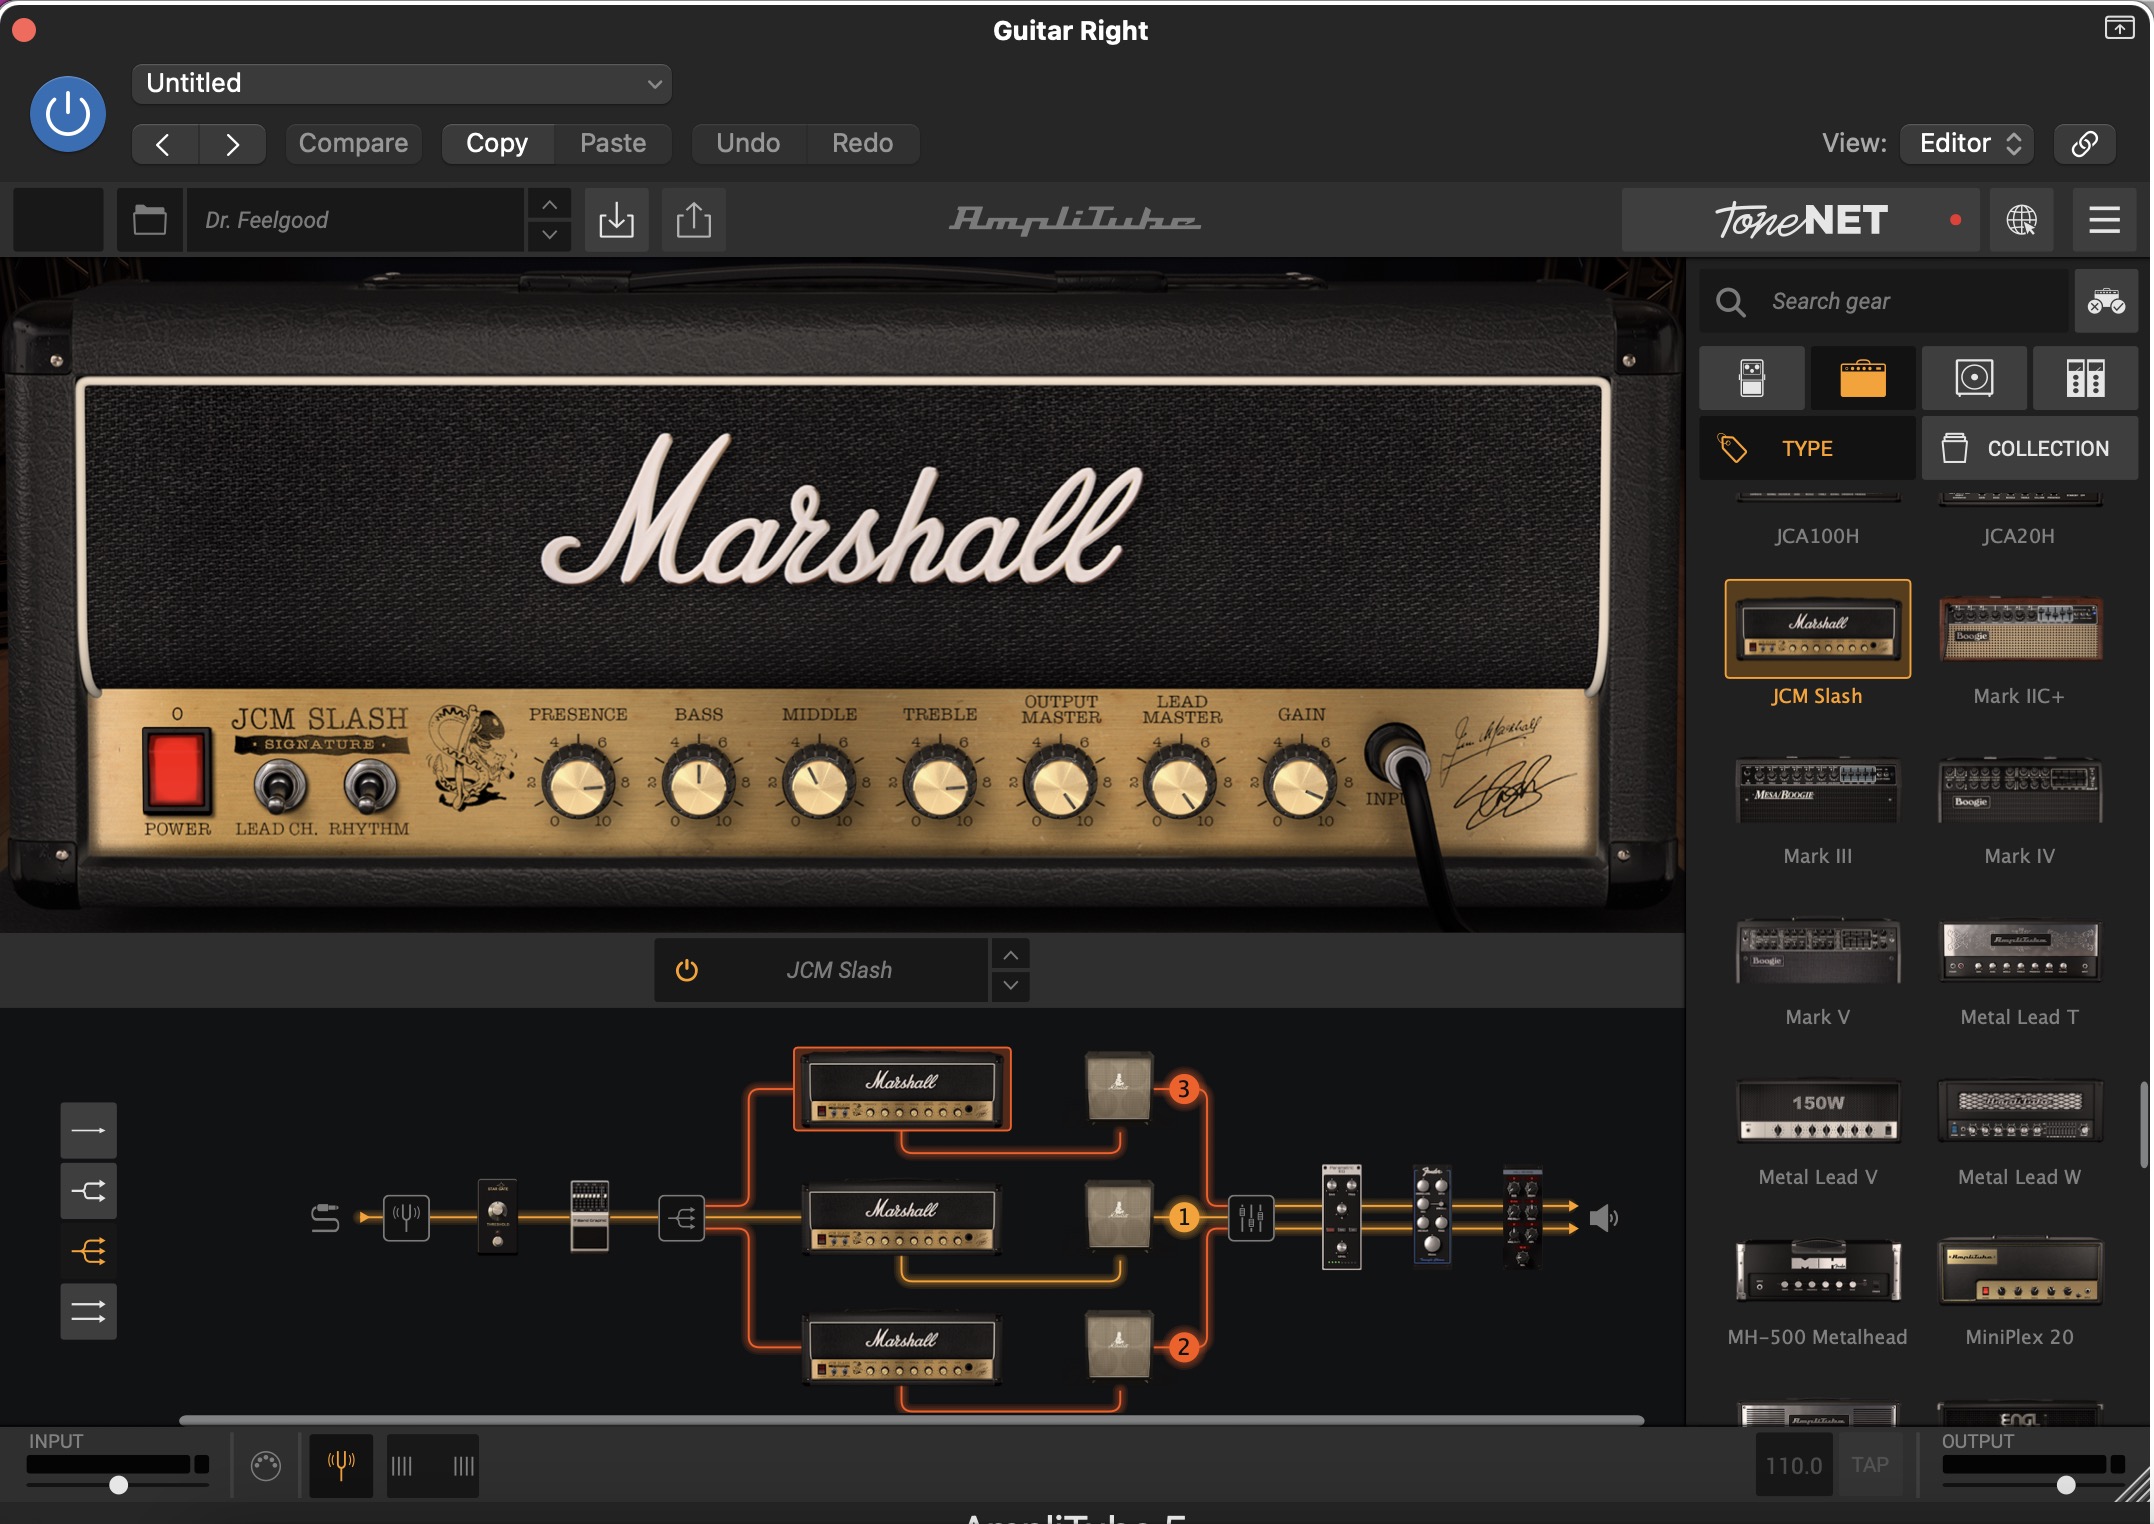Open the preset browser folder icon
Image resolution: width=2154 pixels, height=1524 pixels.
pyautogui.click(x=150, y=219)
